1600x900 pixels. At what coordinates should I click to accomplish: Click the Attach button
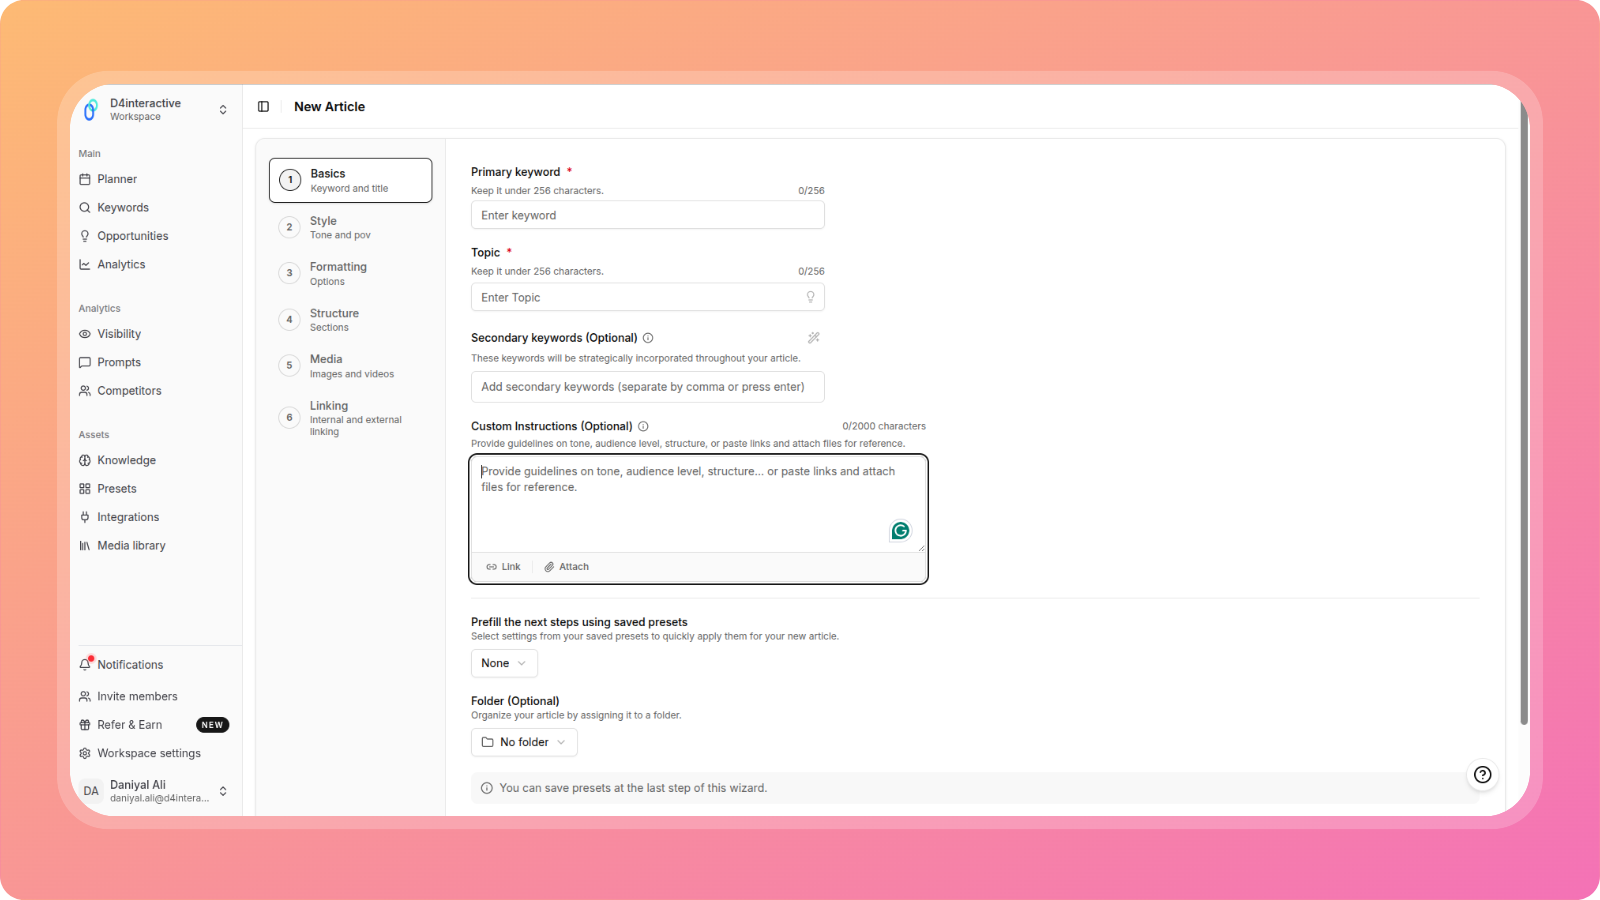[x=567, y=567]
